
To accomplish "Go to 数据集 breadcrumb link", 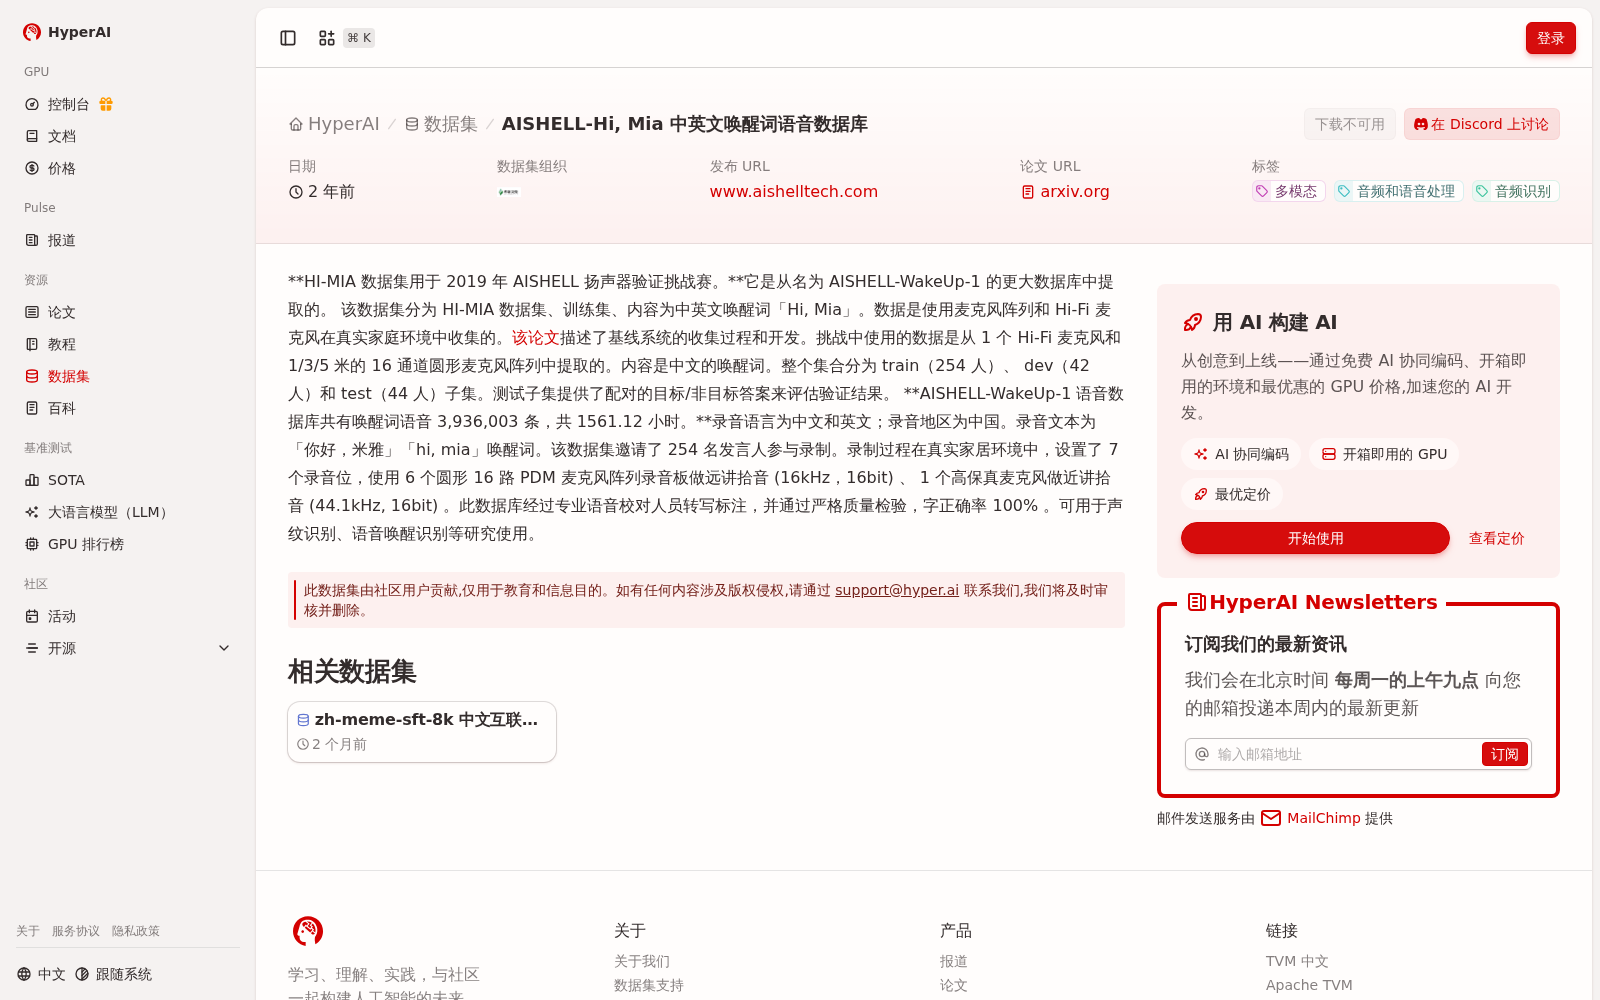I will point(441,124).
